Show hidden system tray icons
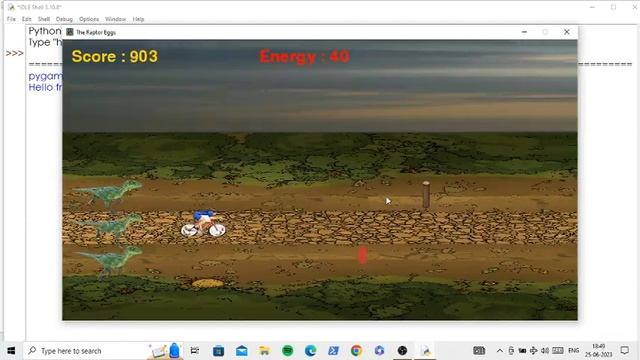The height and width of the screenshot is (360, 640). 500,351
